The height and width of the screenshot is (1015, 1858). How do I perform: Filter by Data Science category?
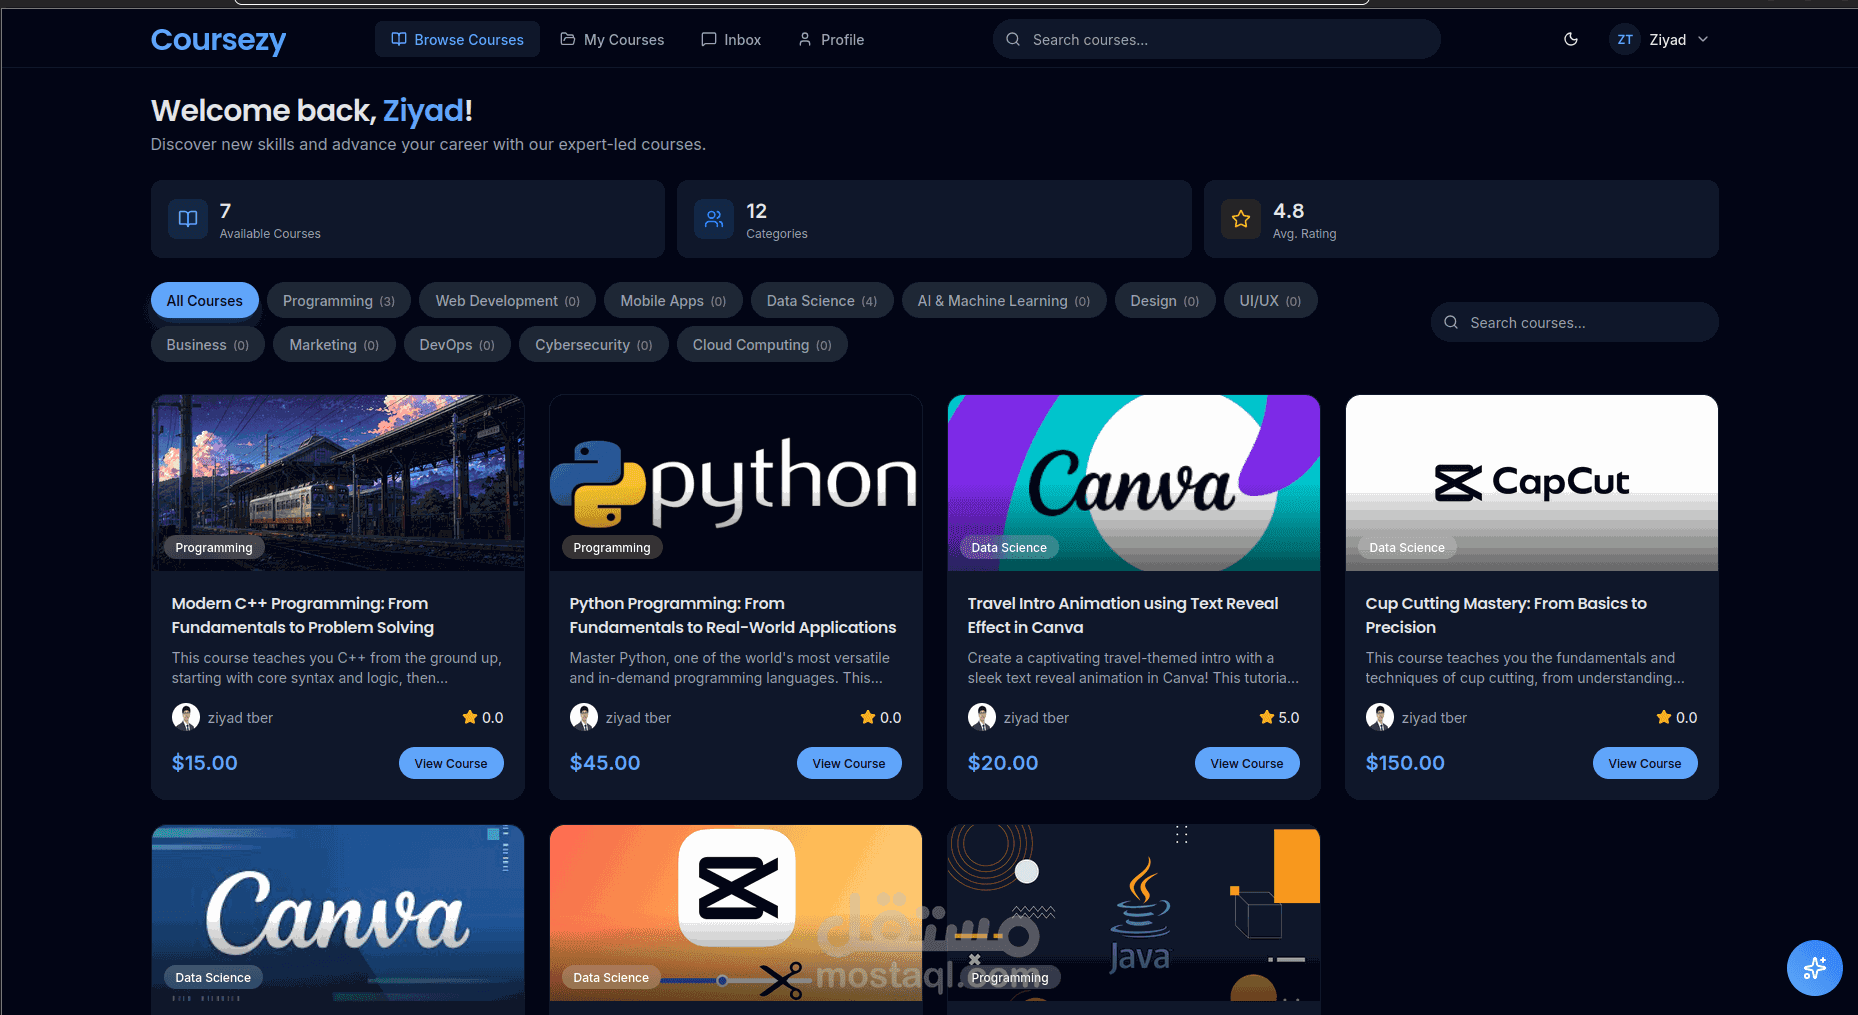click(x=822, y=300)
